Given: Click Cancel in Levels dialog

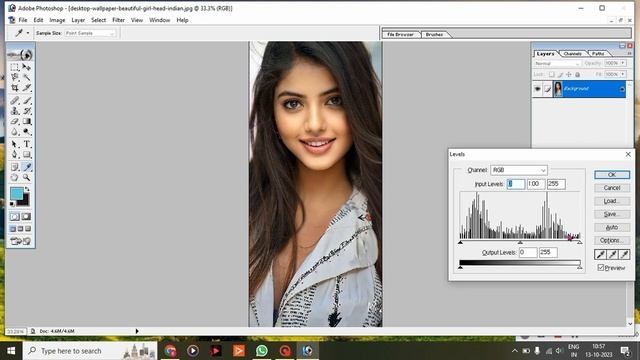Looking at the screenshot, I should (x=612, y=188).
